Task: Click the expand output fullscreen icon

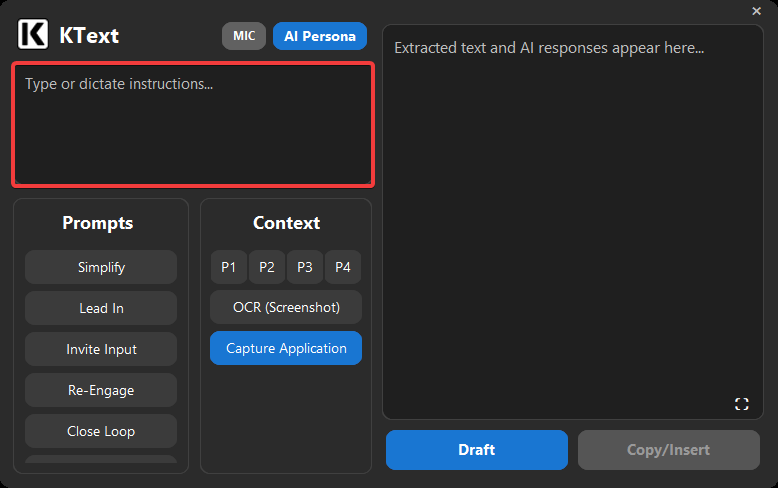Action: click(741, 404)
